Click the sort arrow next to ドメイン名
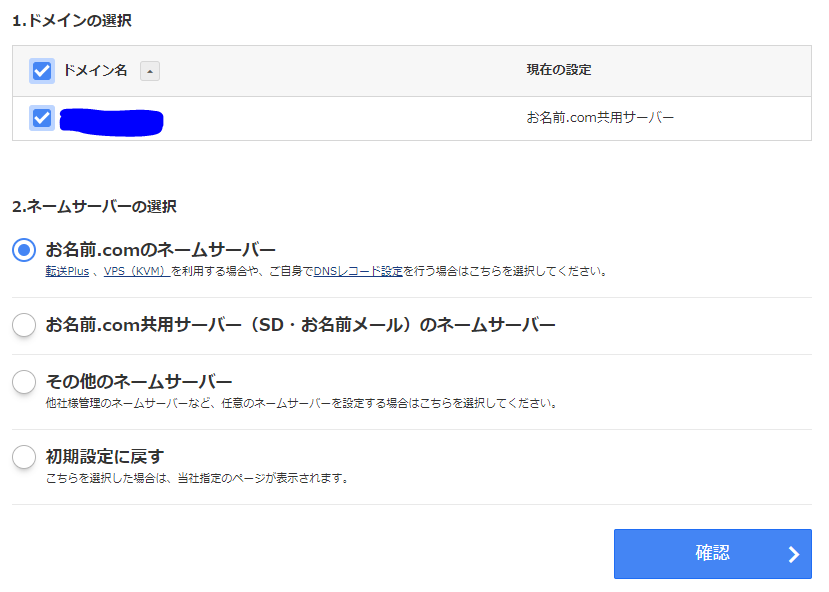This screenshot has width=829, height=592. (149, 71)
